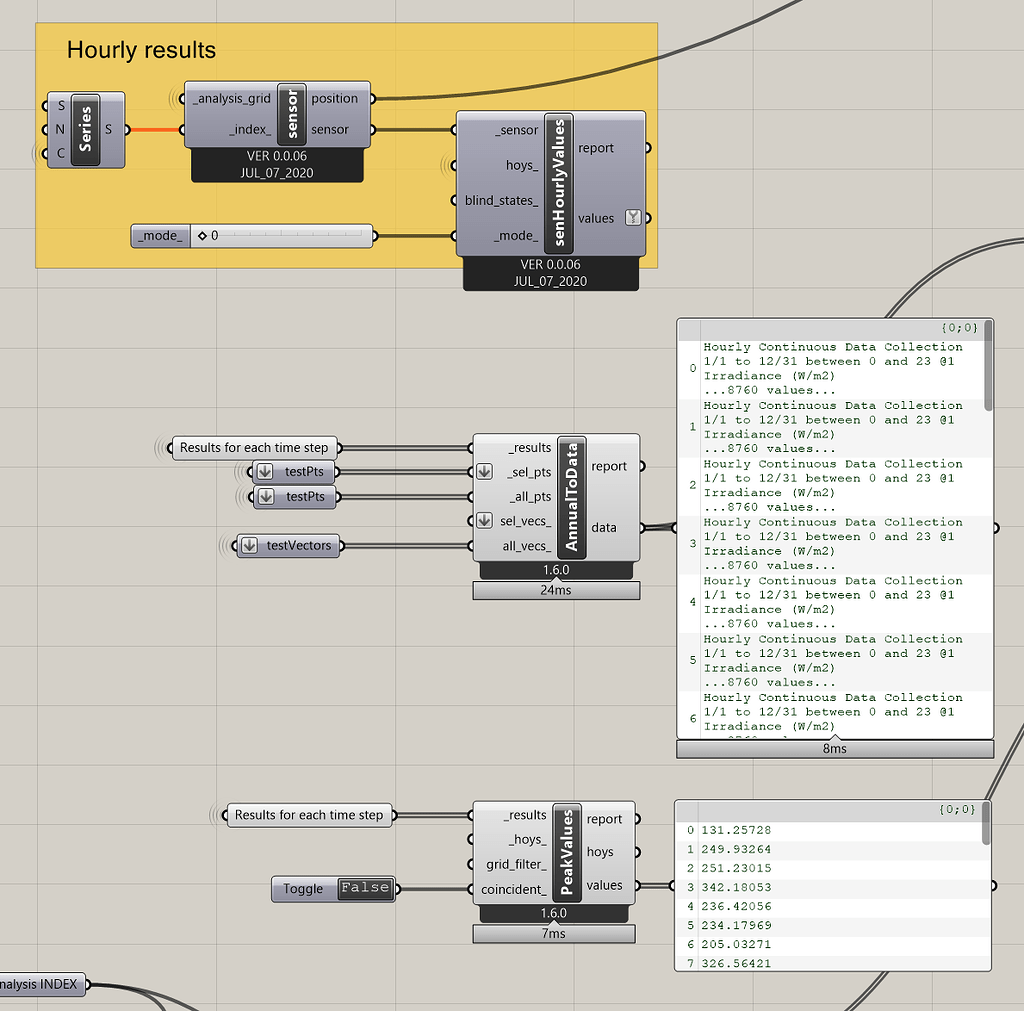This screenshot has width=1024, height=1011.
Task: Select the sensor component label
Action: tap(291, 114)
